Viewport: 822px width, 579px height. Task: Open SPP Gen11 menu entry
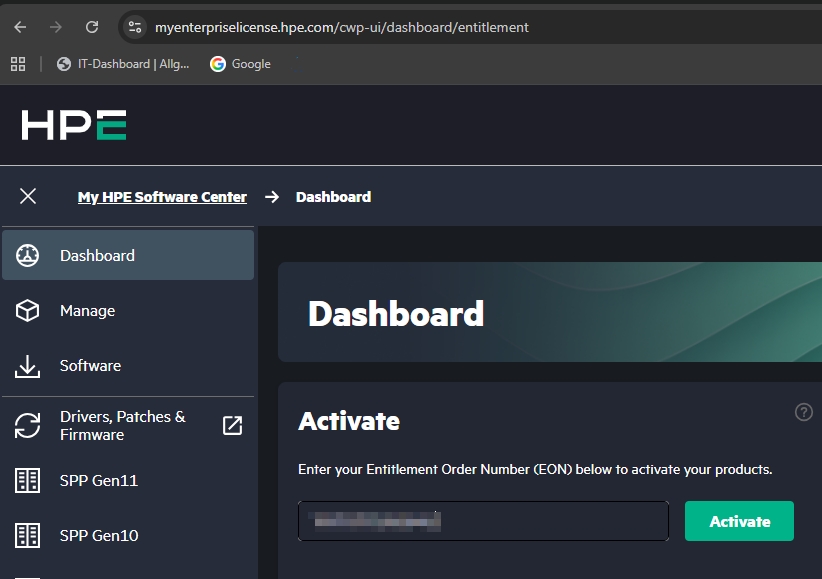tap(98, 481)
